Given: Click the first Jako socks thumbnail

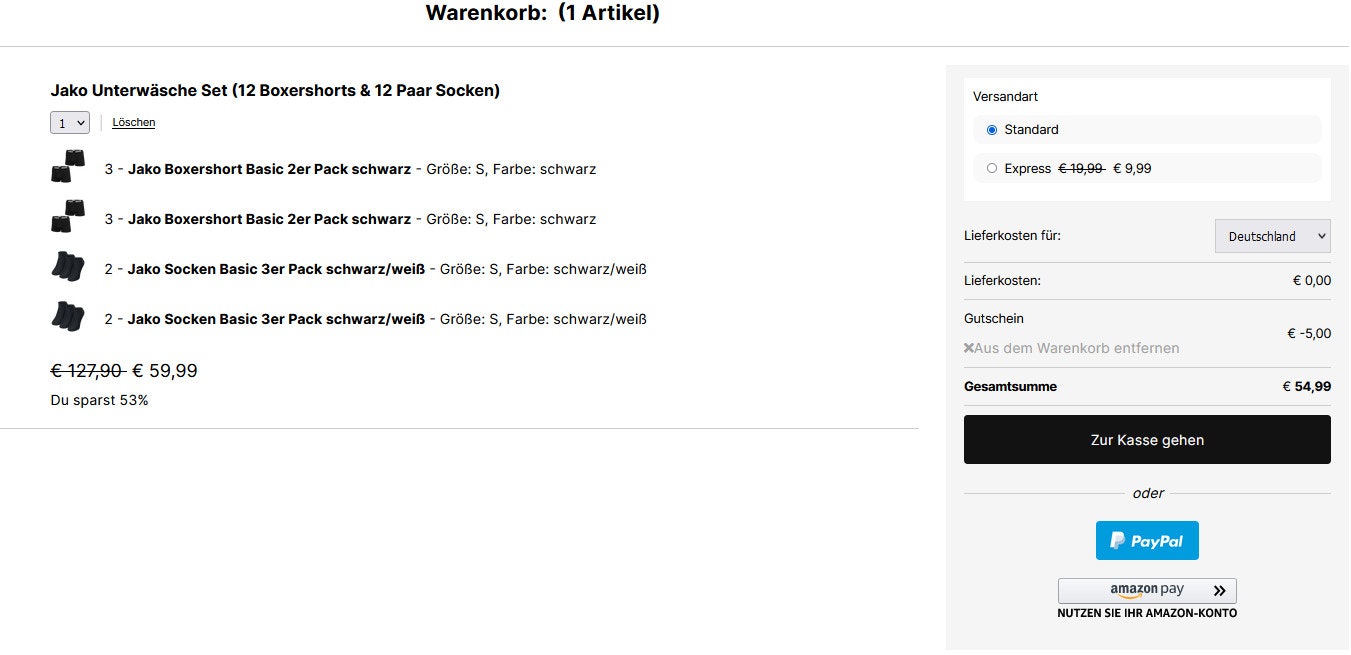Looking at the screenshot, I should (x=68, y=267).
